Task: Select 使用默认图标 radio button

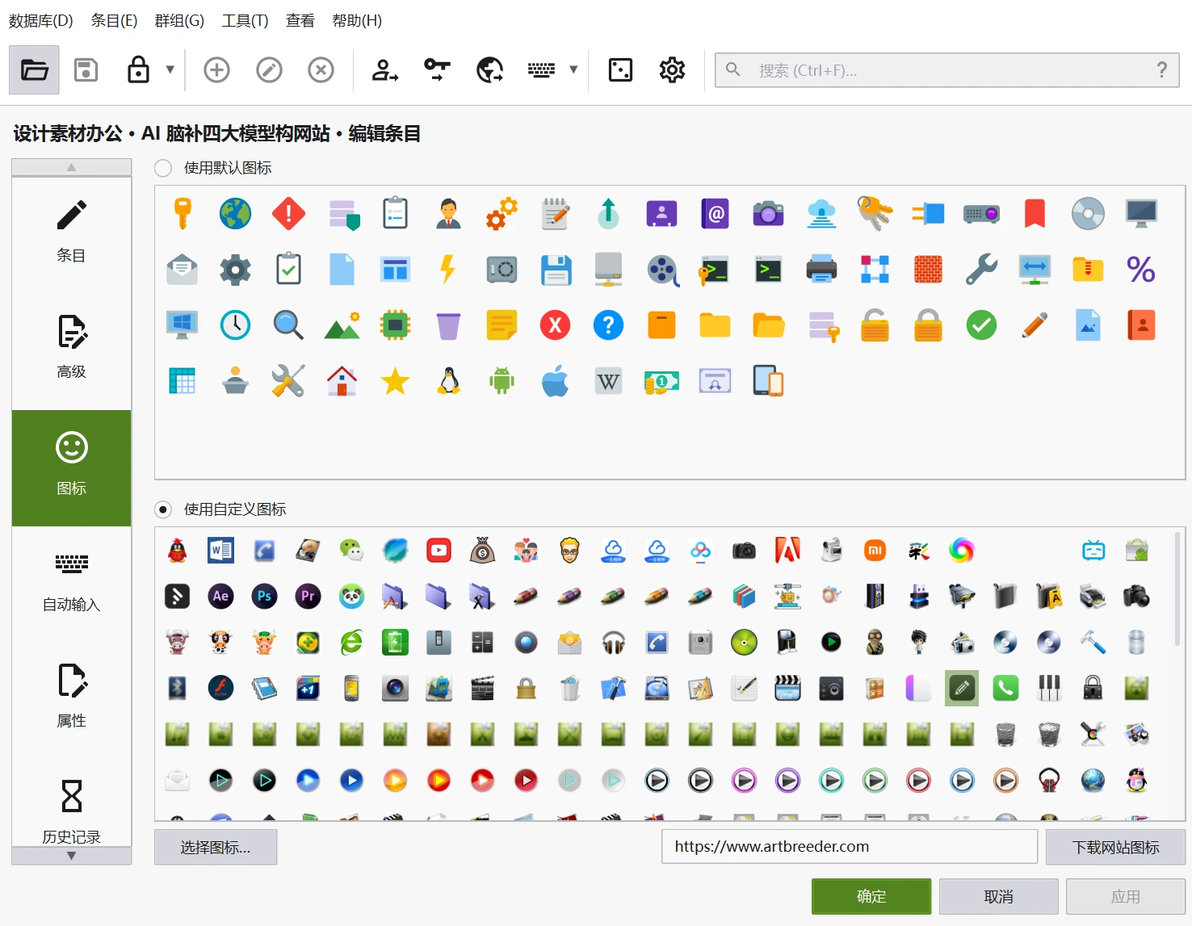Action: (x=163, y=168)
